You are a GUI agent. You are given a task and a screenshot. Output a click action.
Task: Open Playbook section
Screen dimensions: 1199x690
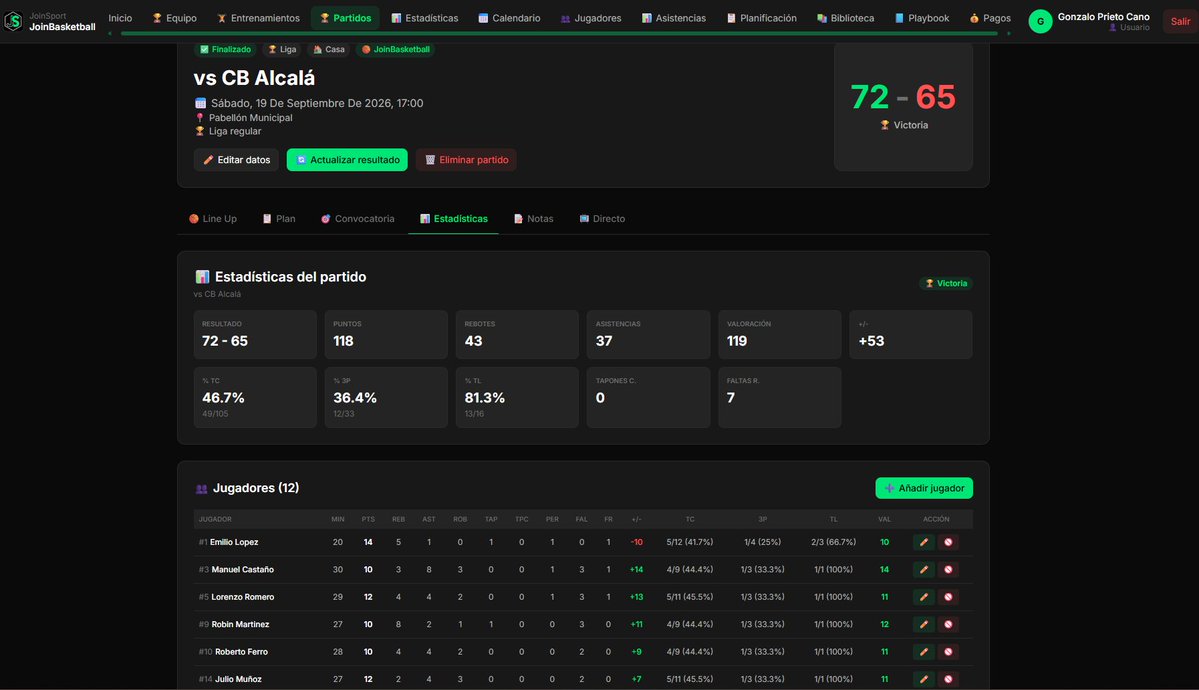point(922,18)
